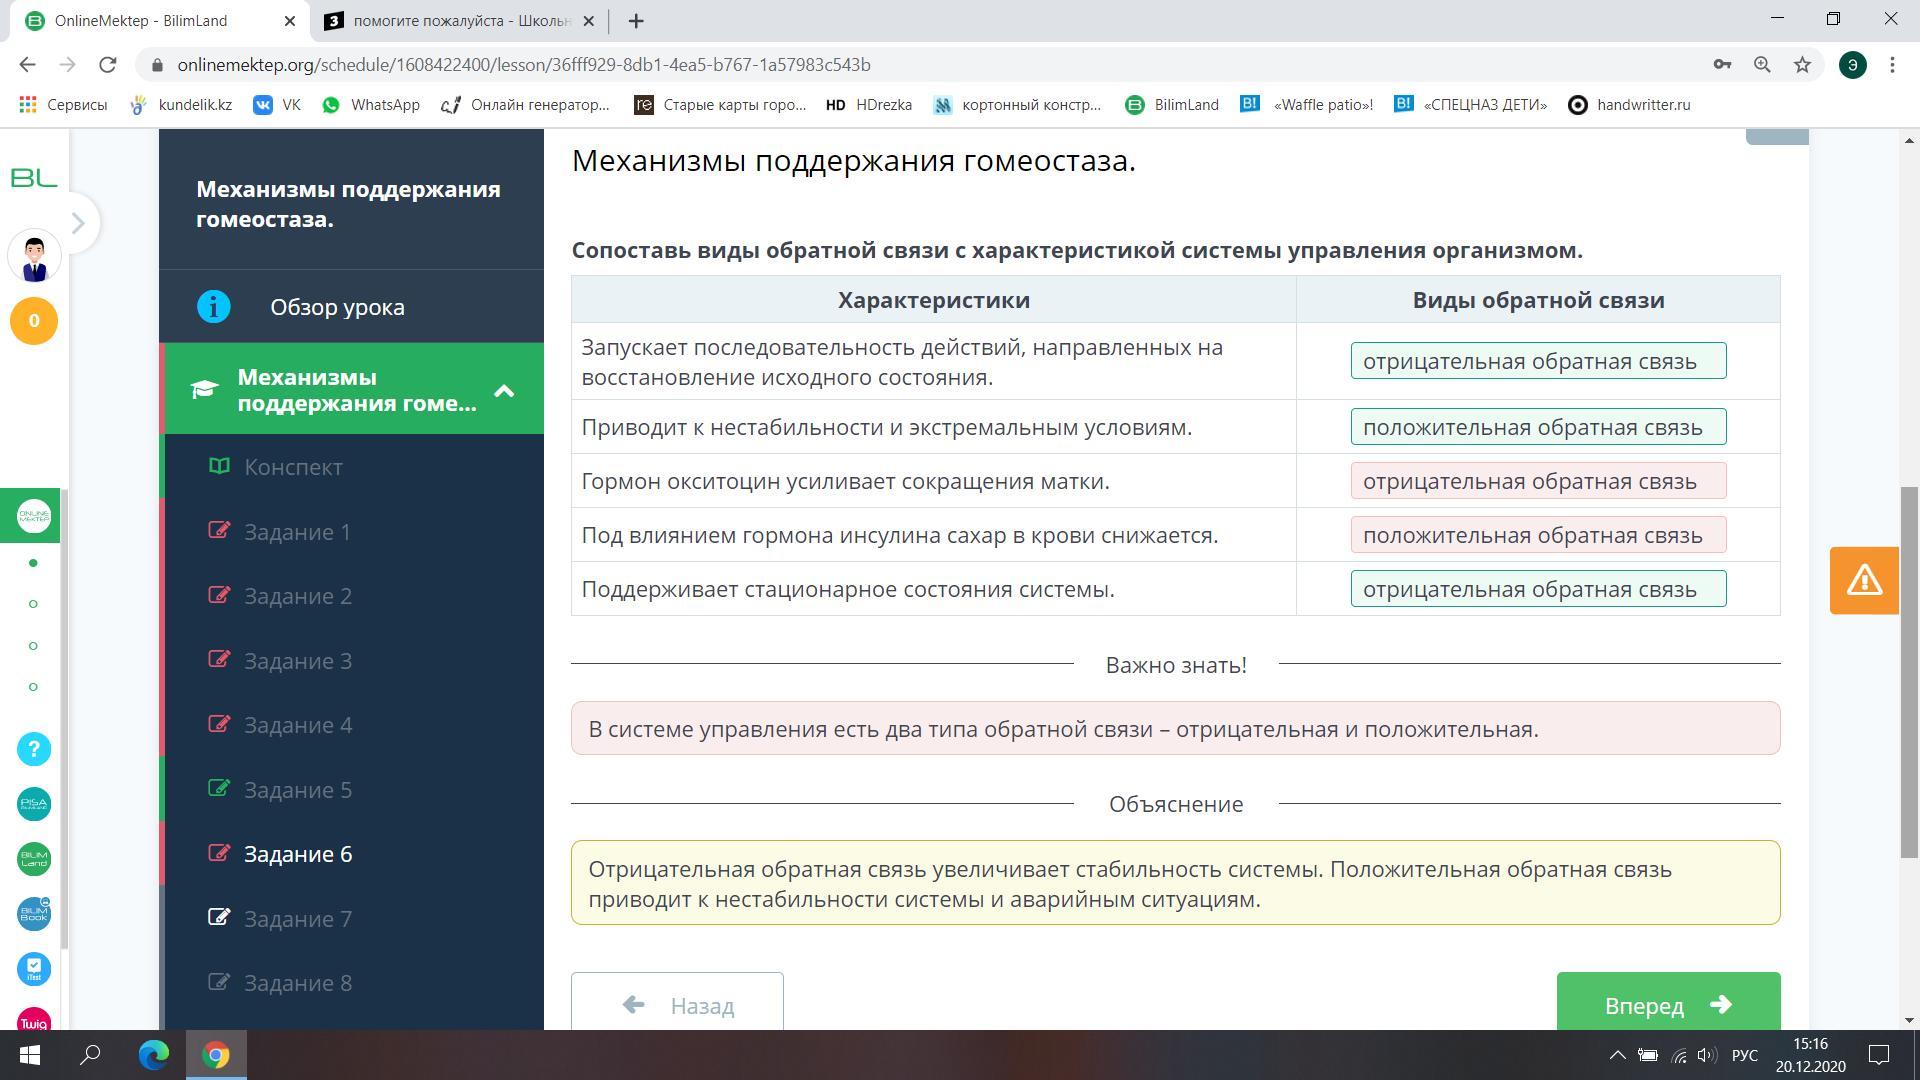Open Chrome menu three dots
This screenshot has height=1080, width=1920.
click(x=1892, y=64)
